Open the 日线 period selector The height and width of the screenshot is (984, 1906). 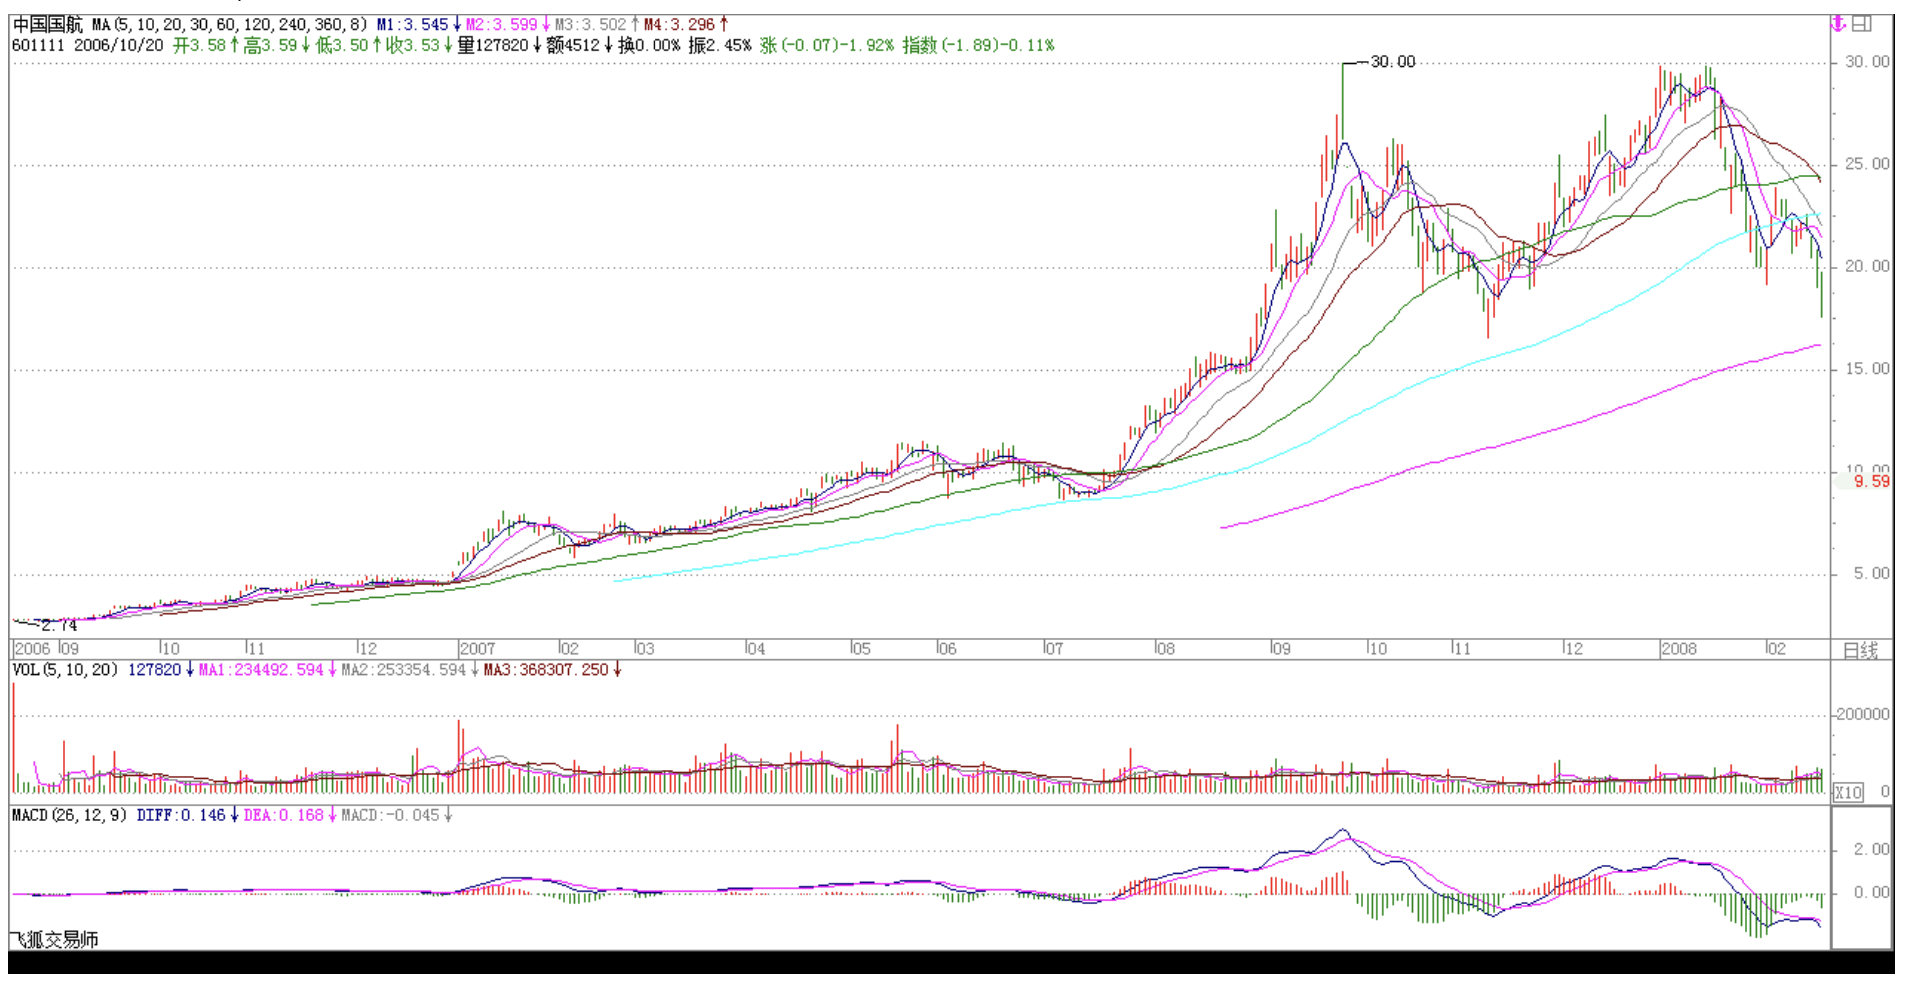[1860, 650]
